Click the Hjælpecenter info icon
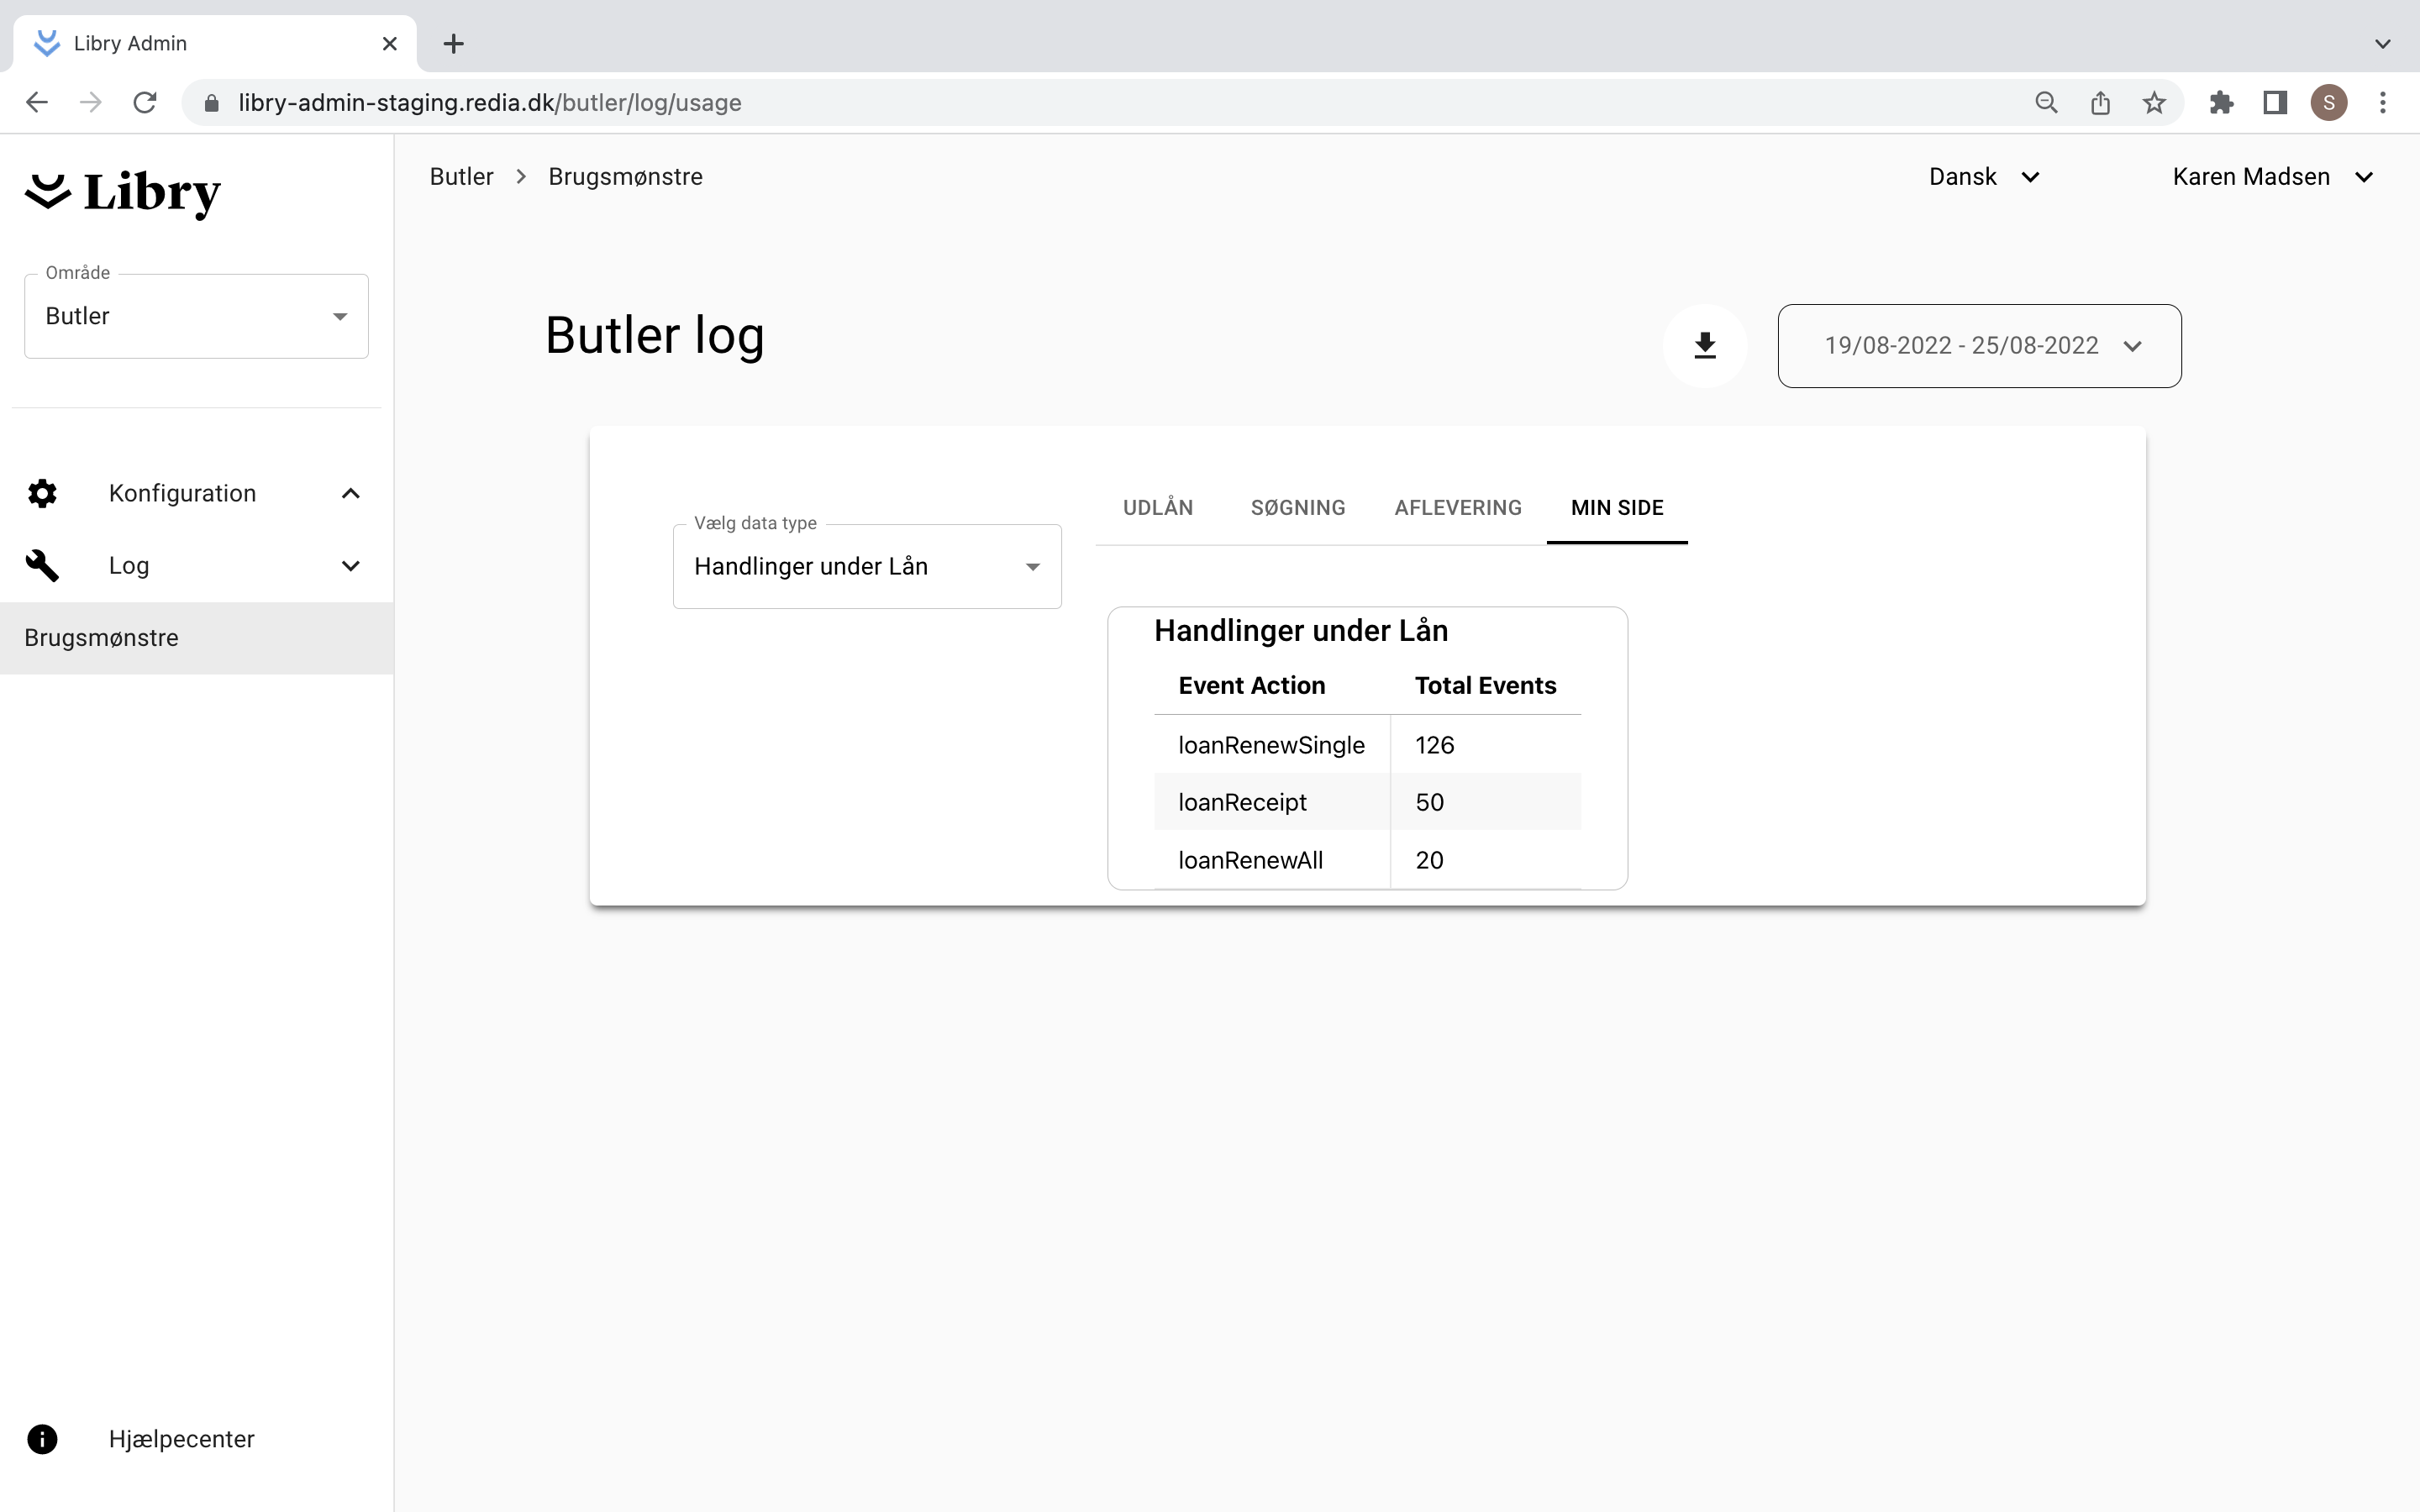This screenshot has height=1512, width=2420. (x=42, y=1438)
